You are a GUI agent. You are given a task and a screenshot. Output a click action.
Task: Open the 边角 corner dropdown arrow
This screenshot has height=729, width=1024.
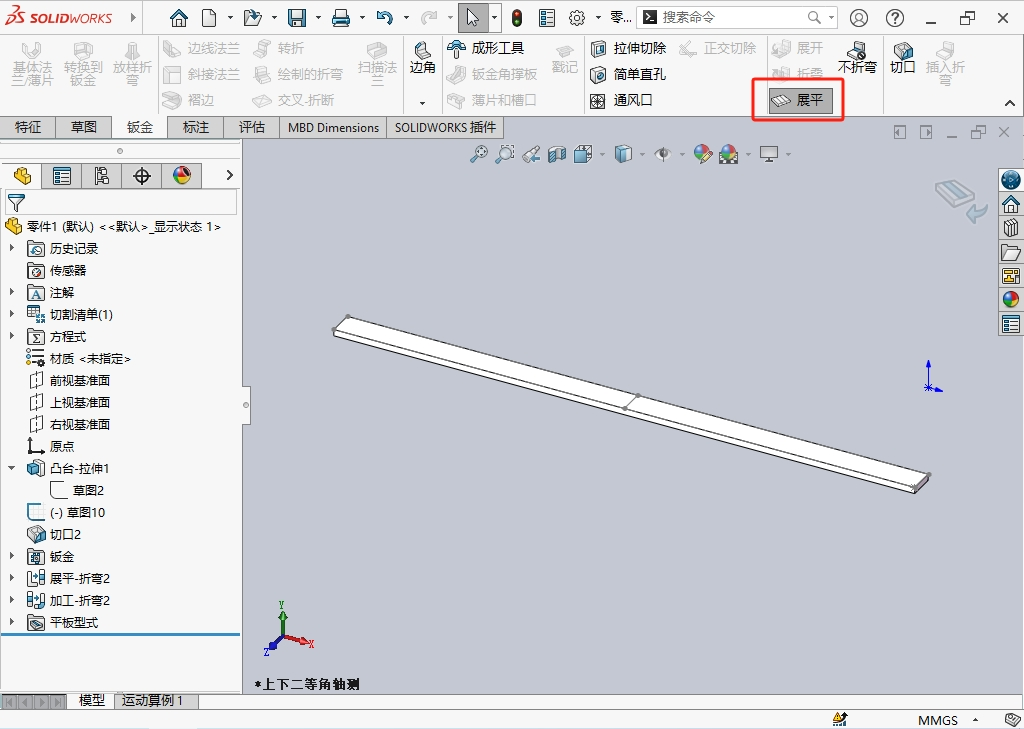[x=422, y=102]
